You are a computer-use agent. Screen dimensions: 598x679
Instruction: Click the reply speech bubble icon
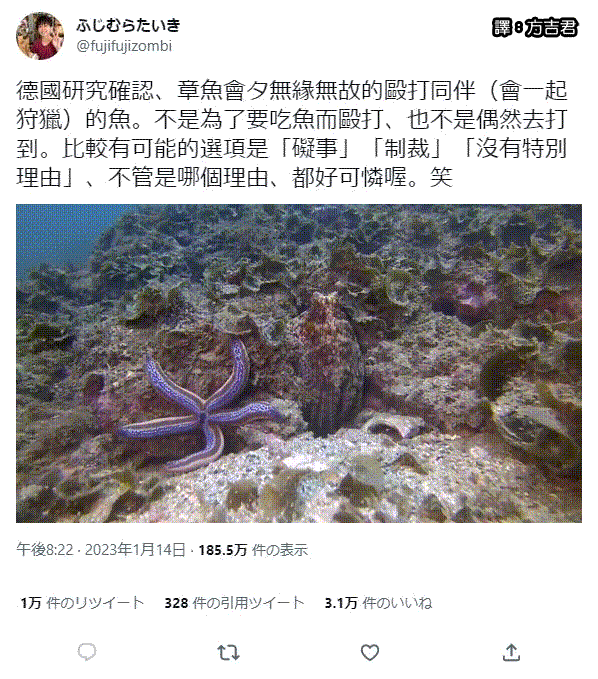[87, 651]
